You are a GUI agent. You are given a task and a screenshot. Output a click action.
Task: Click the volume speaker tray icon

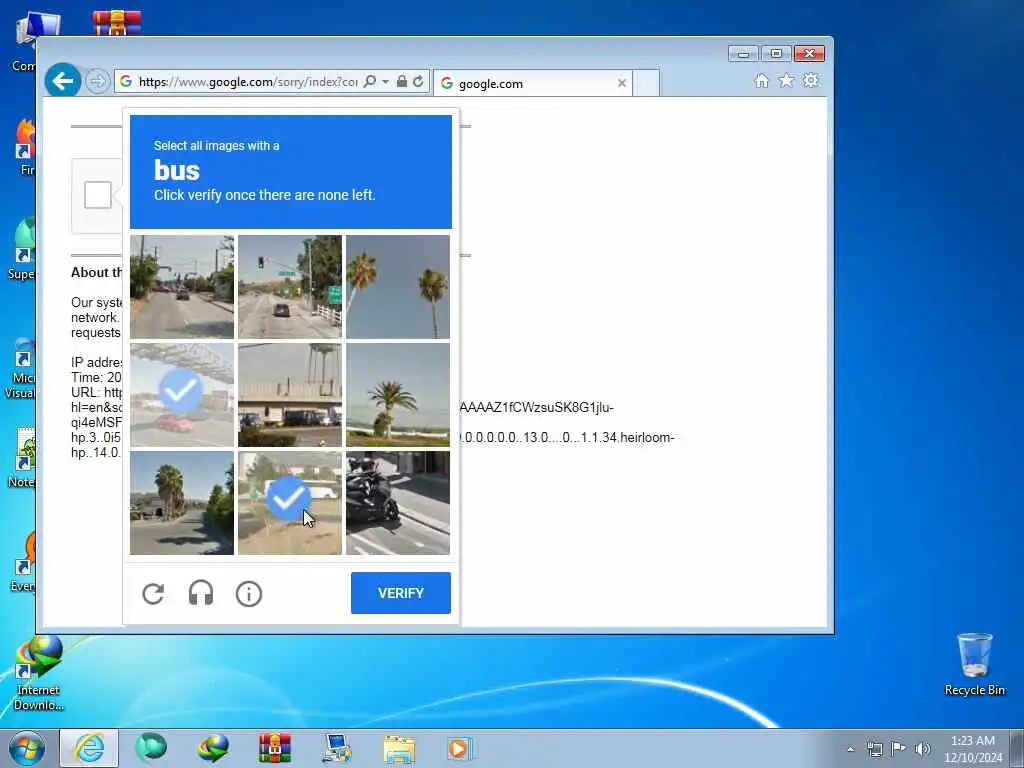click(x=923, y=748)
